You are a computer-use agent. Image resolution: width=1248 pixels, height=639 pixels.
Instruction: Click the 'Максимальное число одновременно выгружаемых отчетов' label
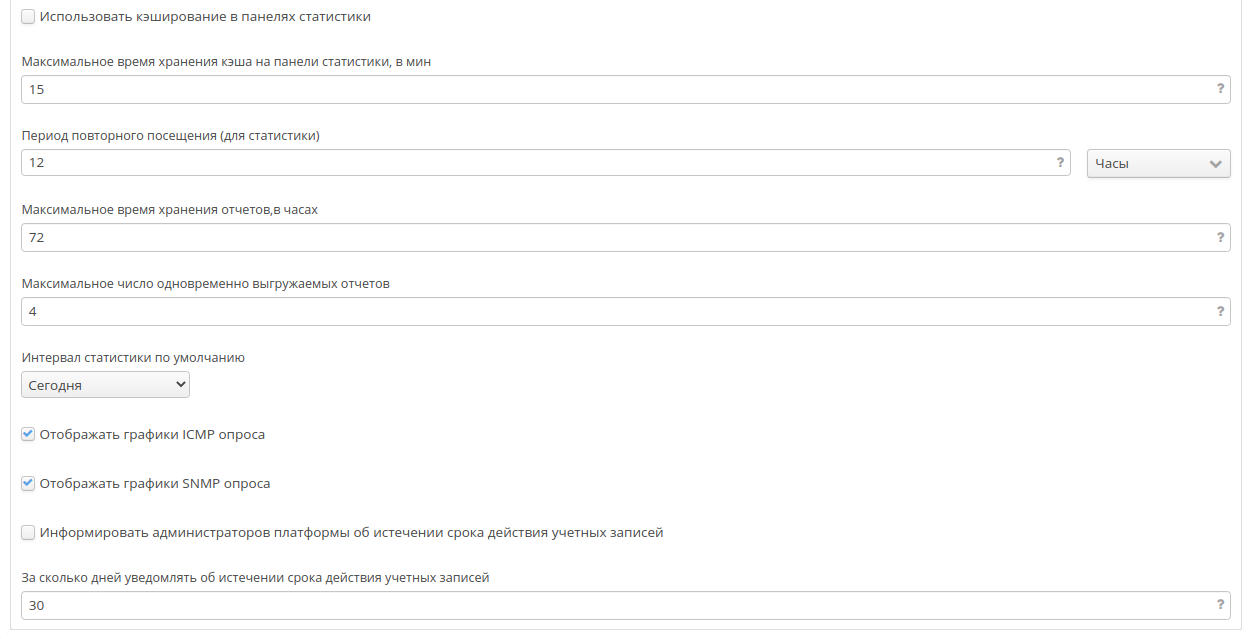(x=205, y=284)
